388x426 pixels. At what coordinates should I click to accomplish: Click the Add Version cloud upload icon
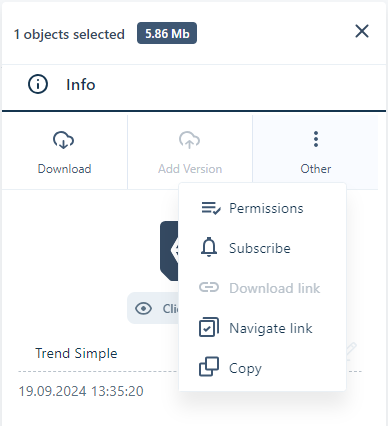click(190, 140)
